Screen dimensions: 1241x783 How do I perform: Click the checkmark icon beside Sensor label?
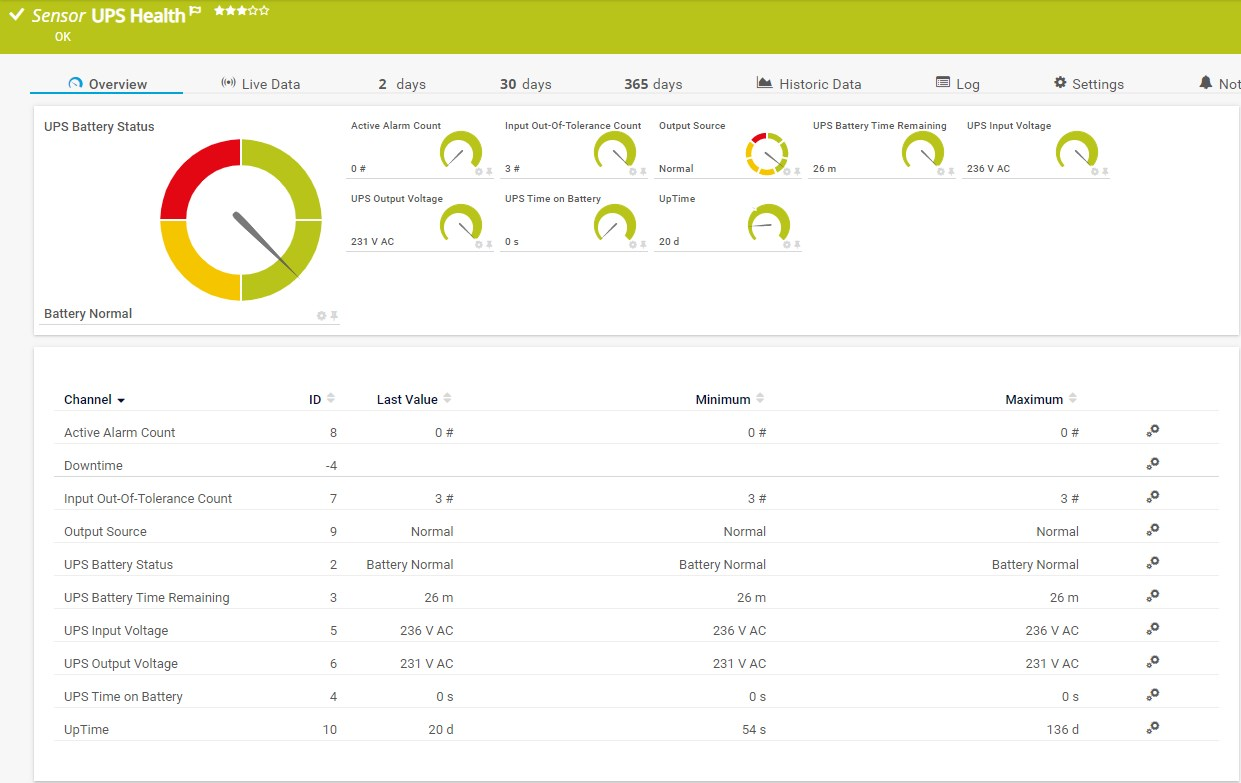click(17, 15)
